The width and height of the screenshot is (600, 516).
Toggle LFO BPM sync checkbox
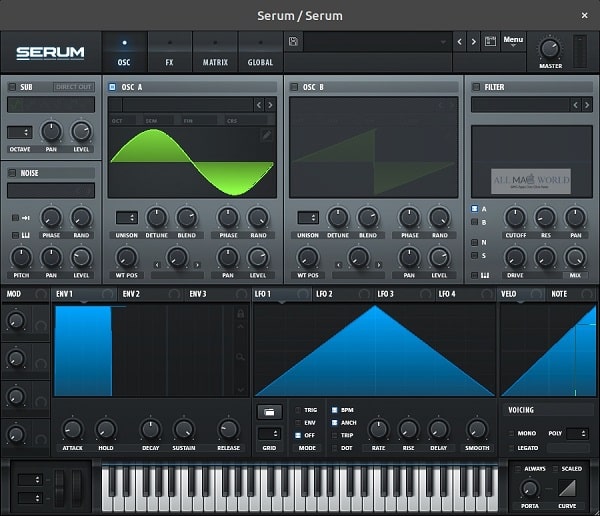334,410
